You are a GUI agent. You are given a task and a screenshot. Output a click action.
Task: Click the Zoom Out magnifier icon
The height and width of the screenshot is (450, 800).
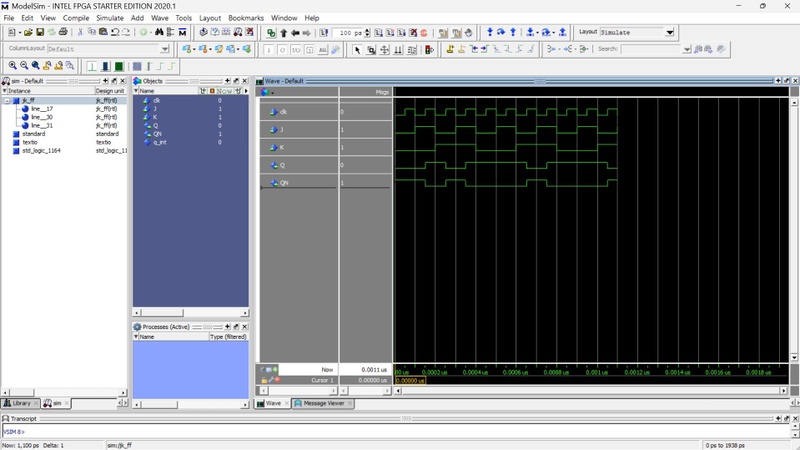tap(24, 66)
